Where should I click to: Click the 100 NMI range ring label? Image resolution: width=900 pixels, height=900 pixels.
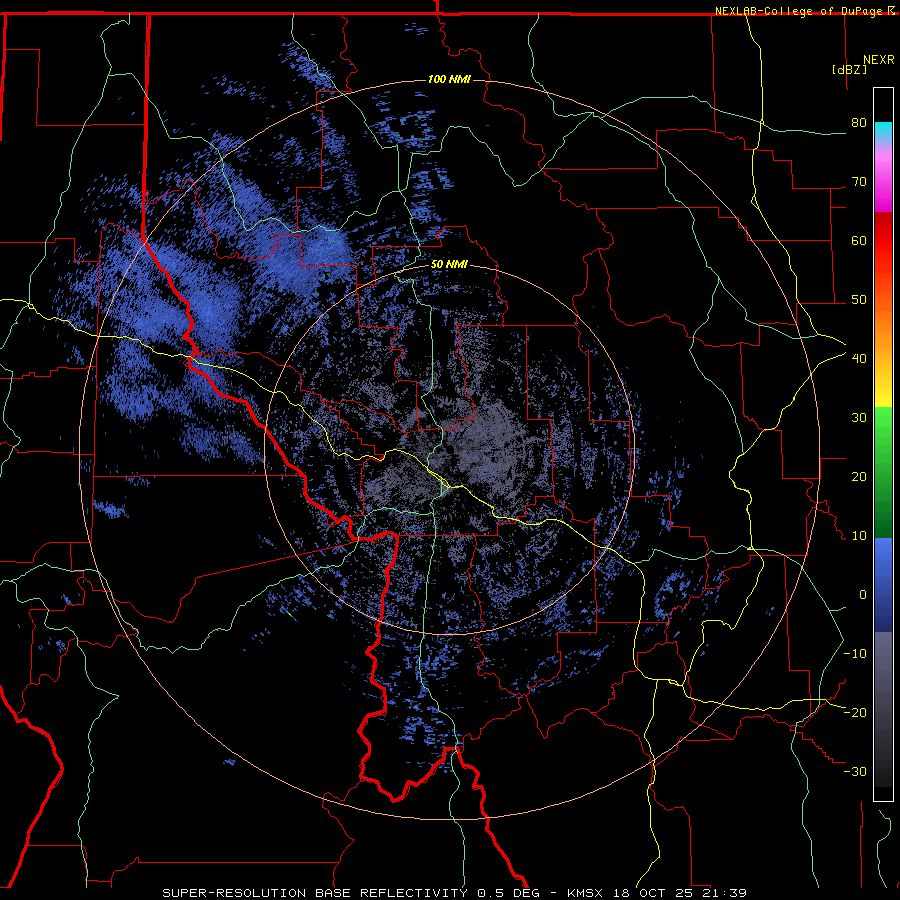click(x=449, y=79)
